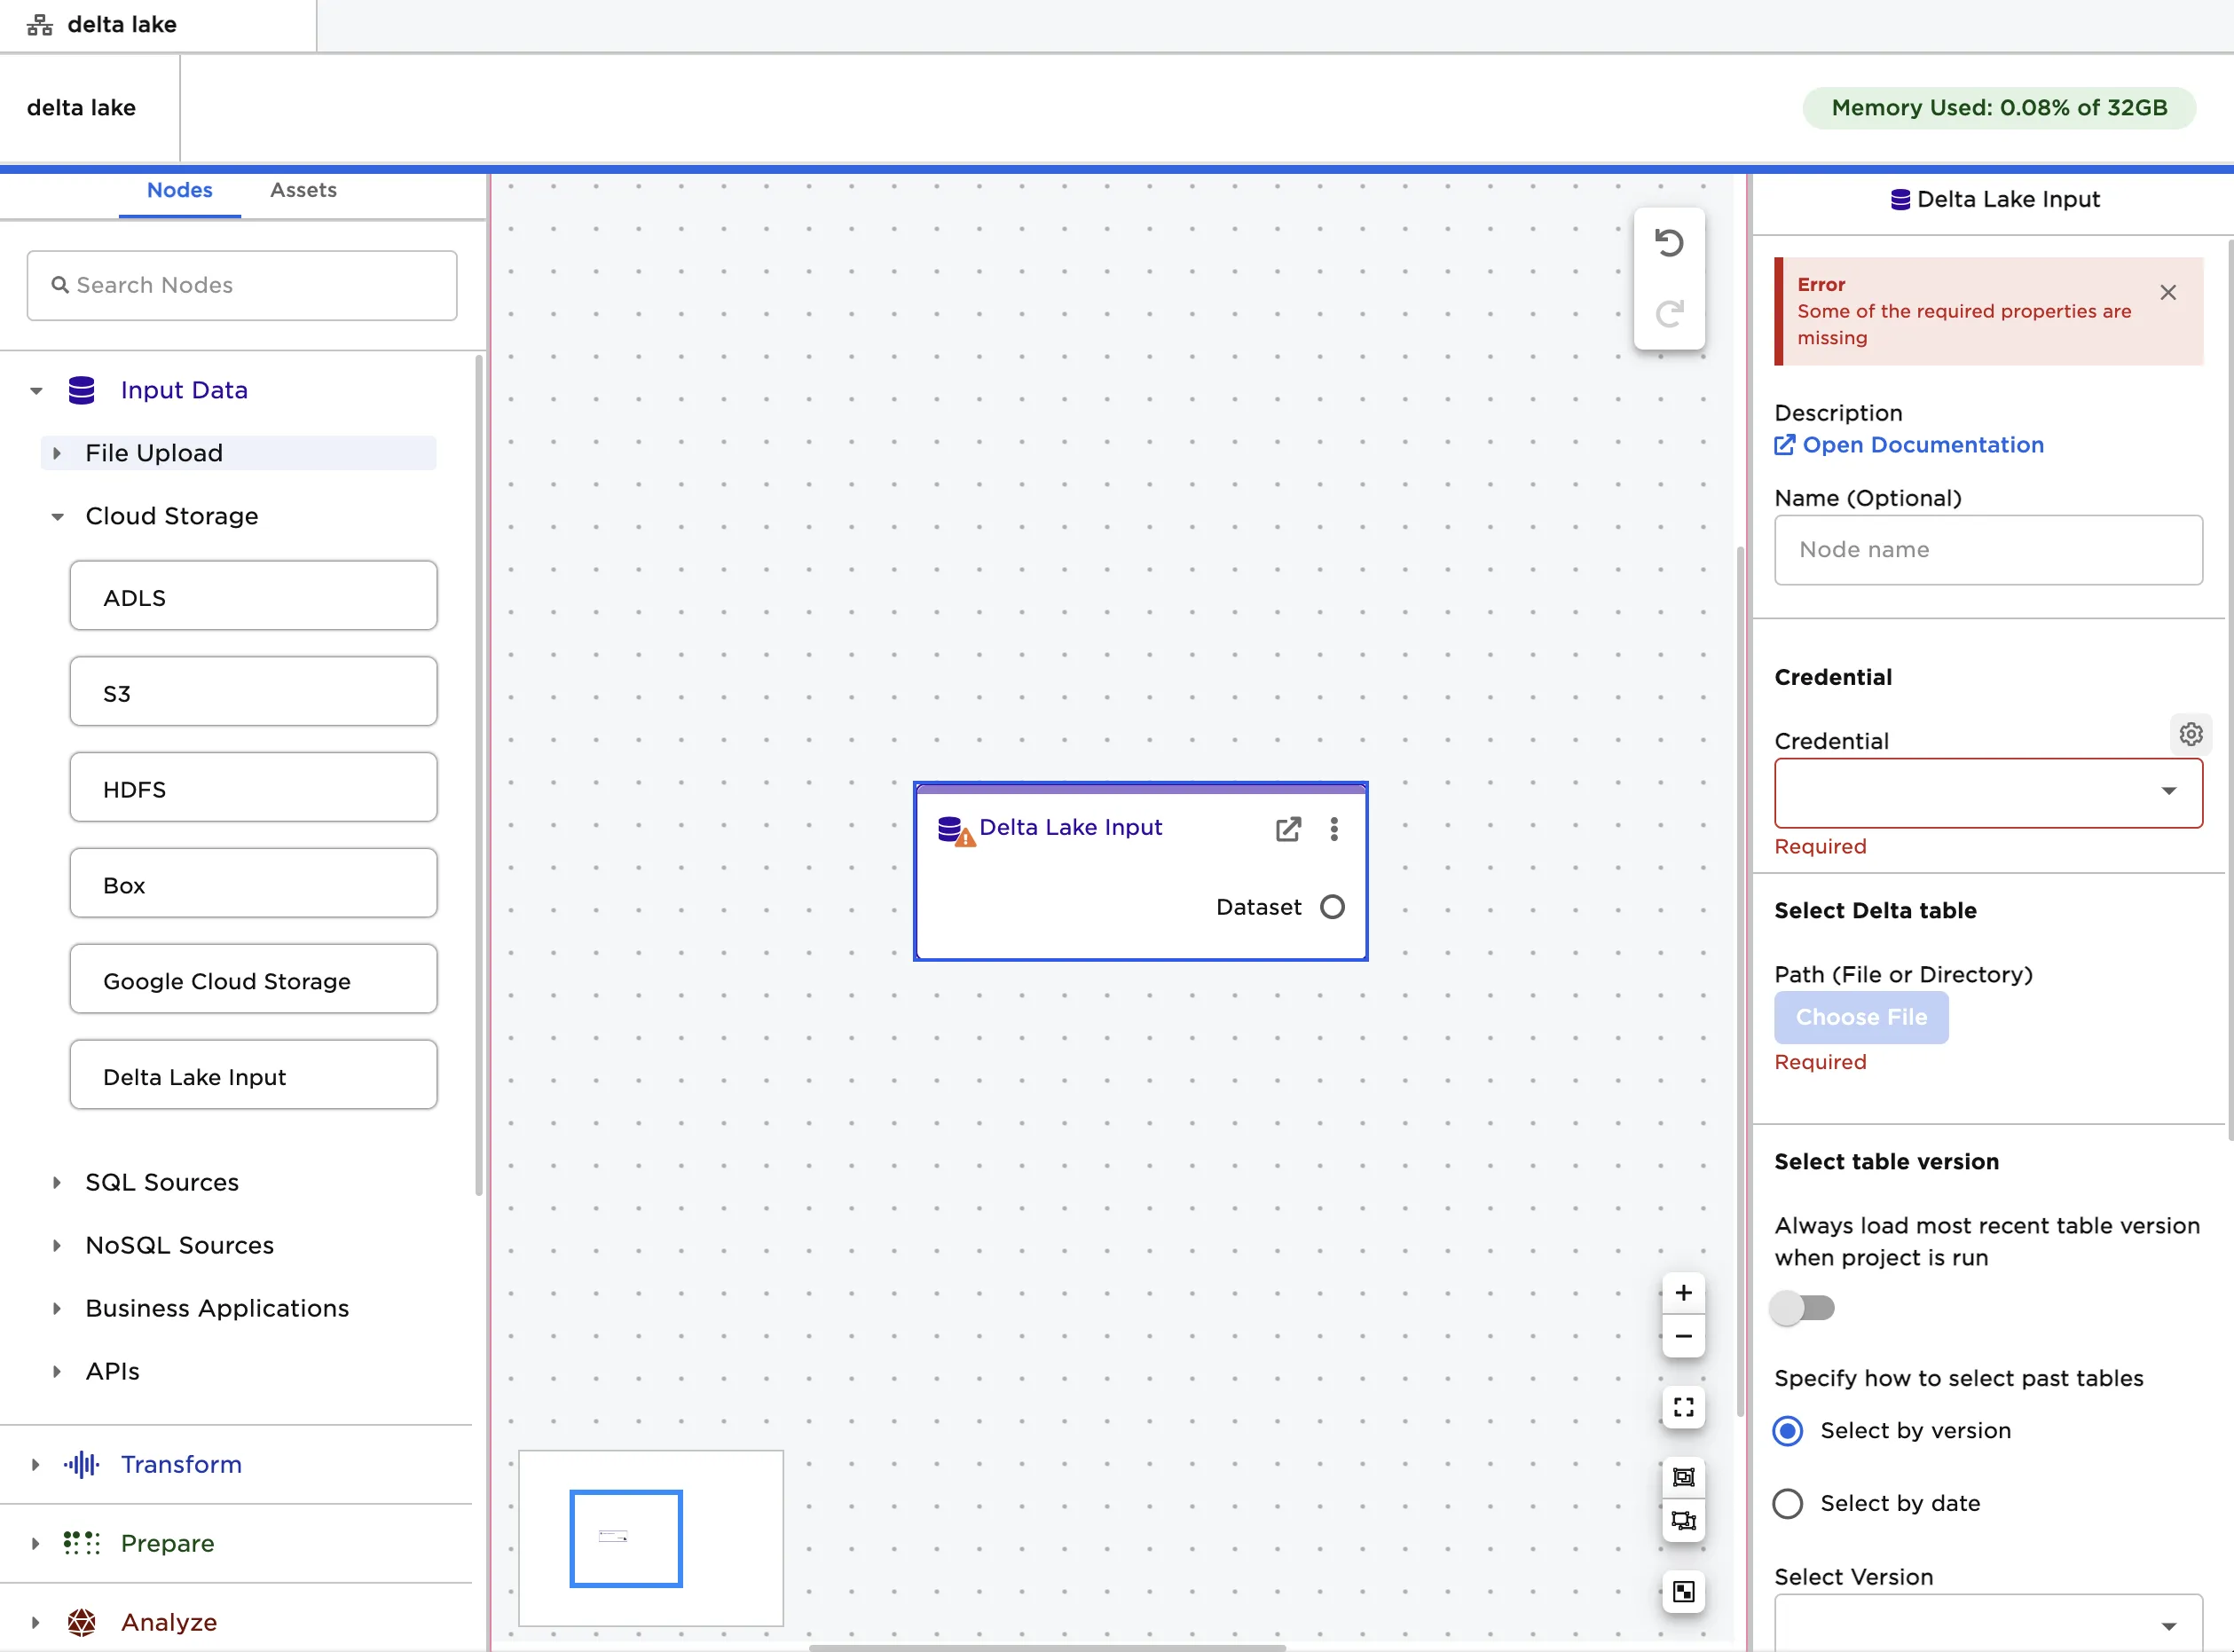The height and width of the screenshot is (1652, 2234).
Task: Click the Choose File button
Action: tap(1860, 1017)
